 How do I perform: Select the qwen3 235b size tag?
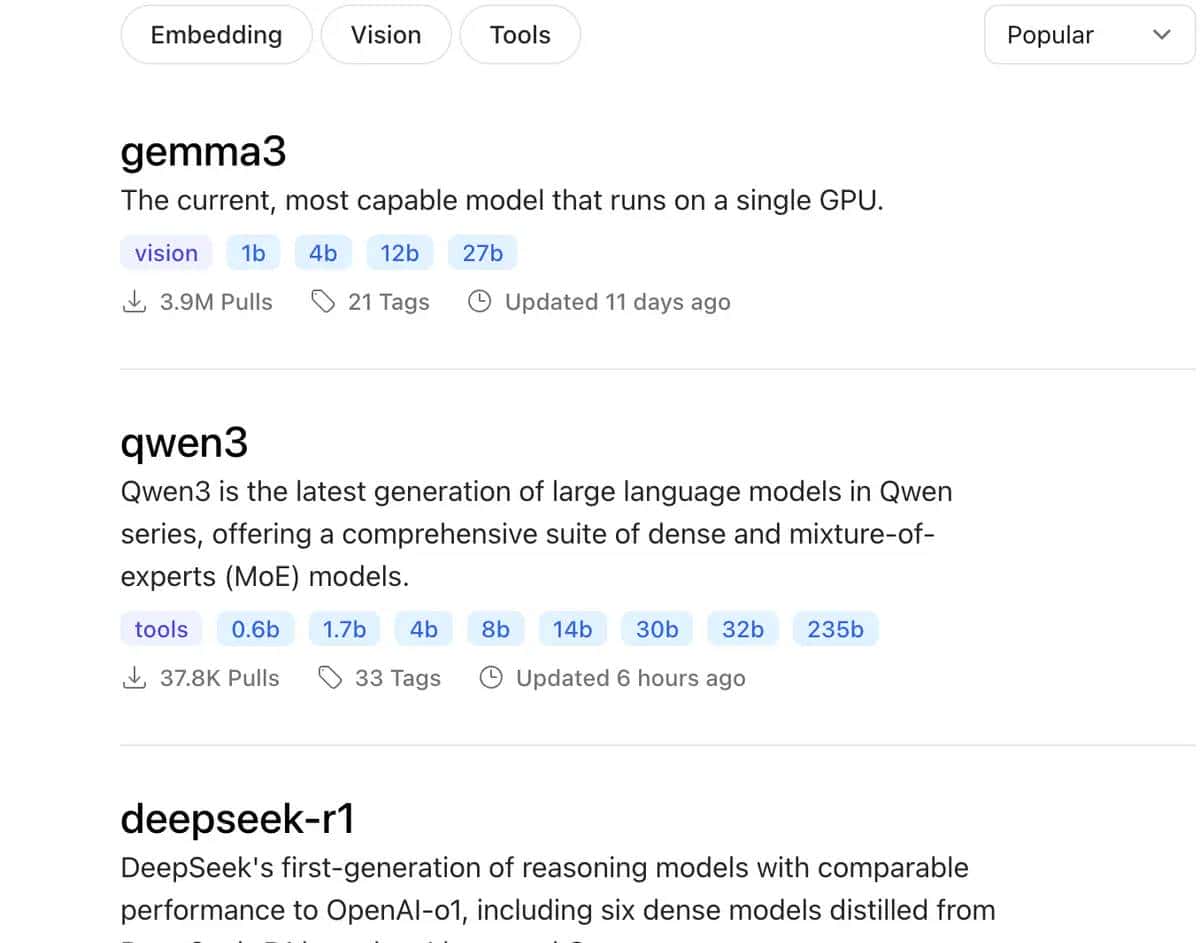tap(835, 629)
